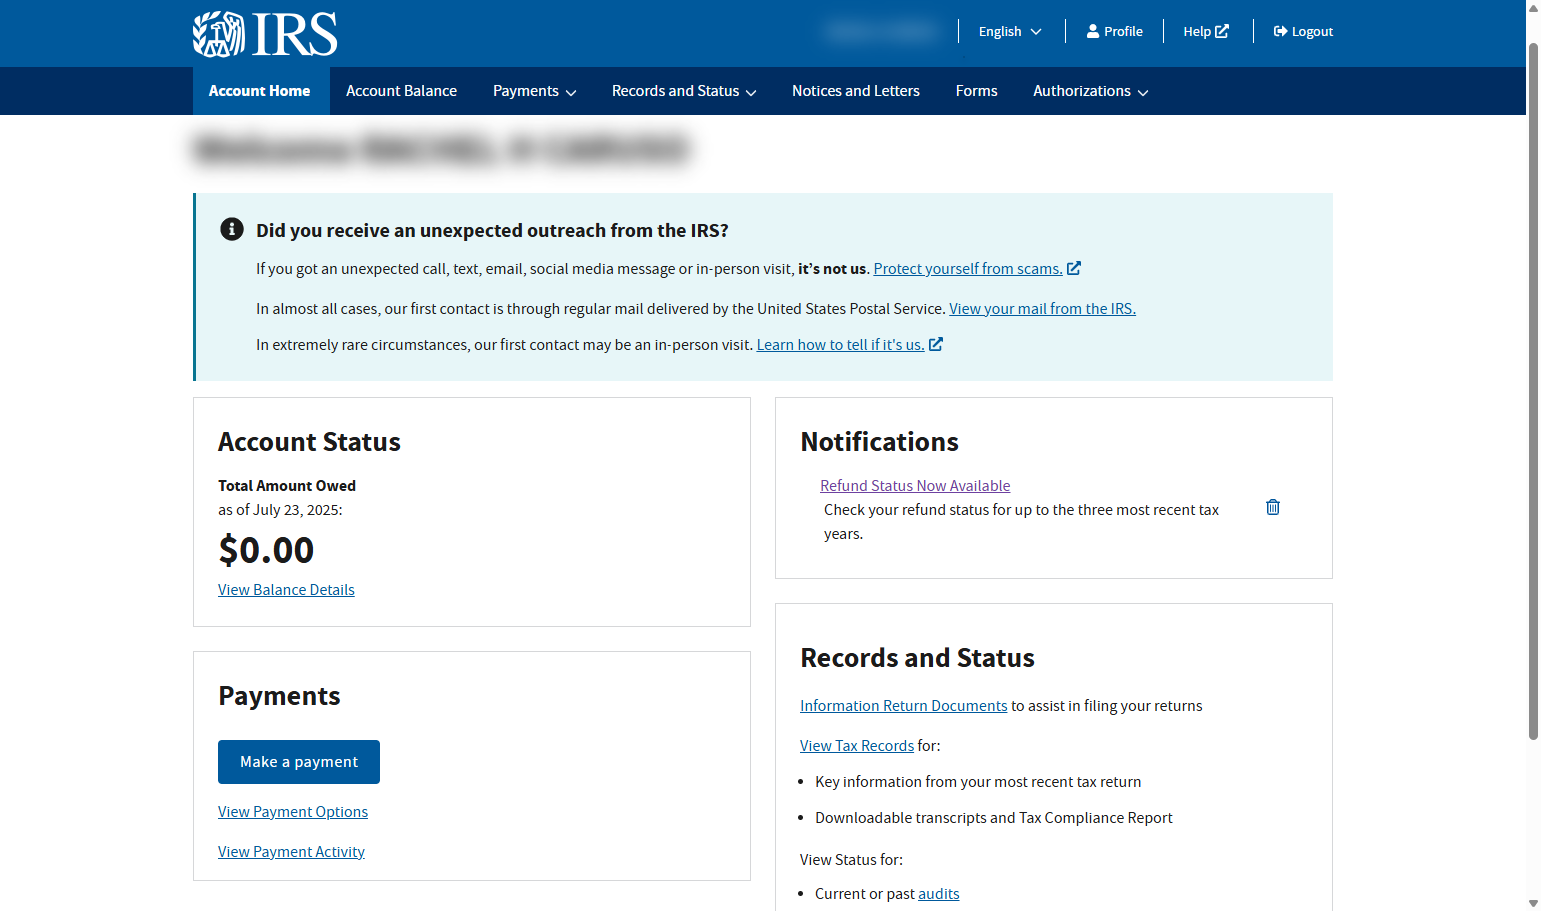Expand the Authorizations menu
The image size is (1541, 911).
coord(1091,91)
